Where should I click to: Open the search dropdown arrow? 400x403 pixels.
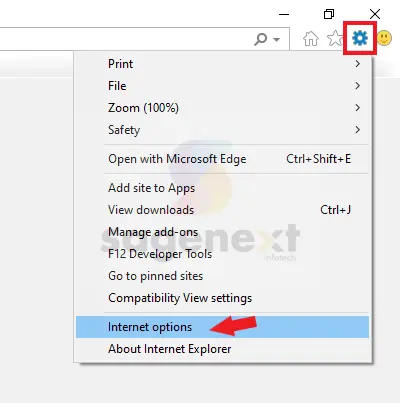coord(276,39)
